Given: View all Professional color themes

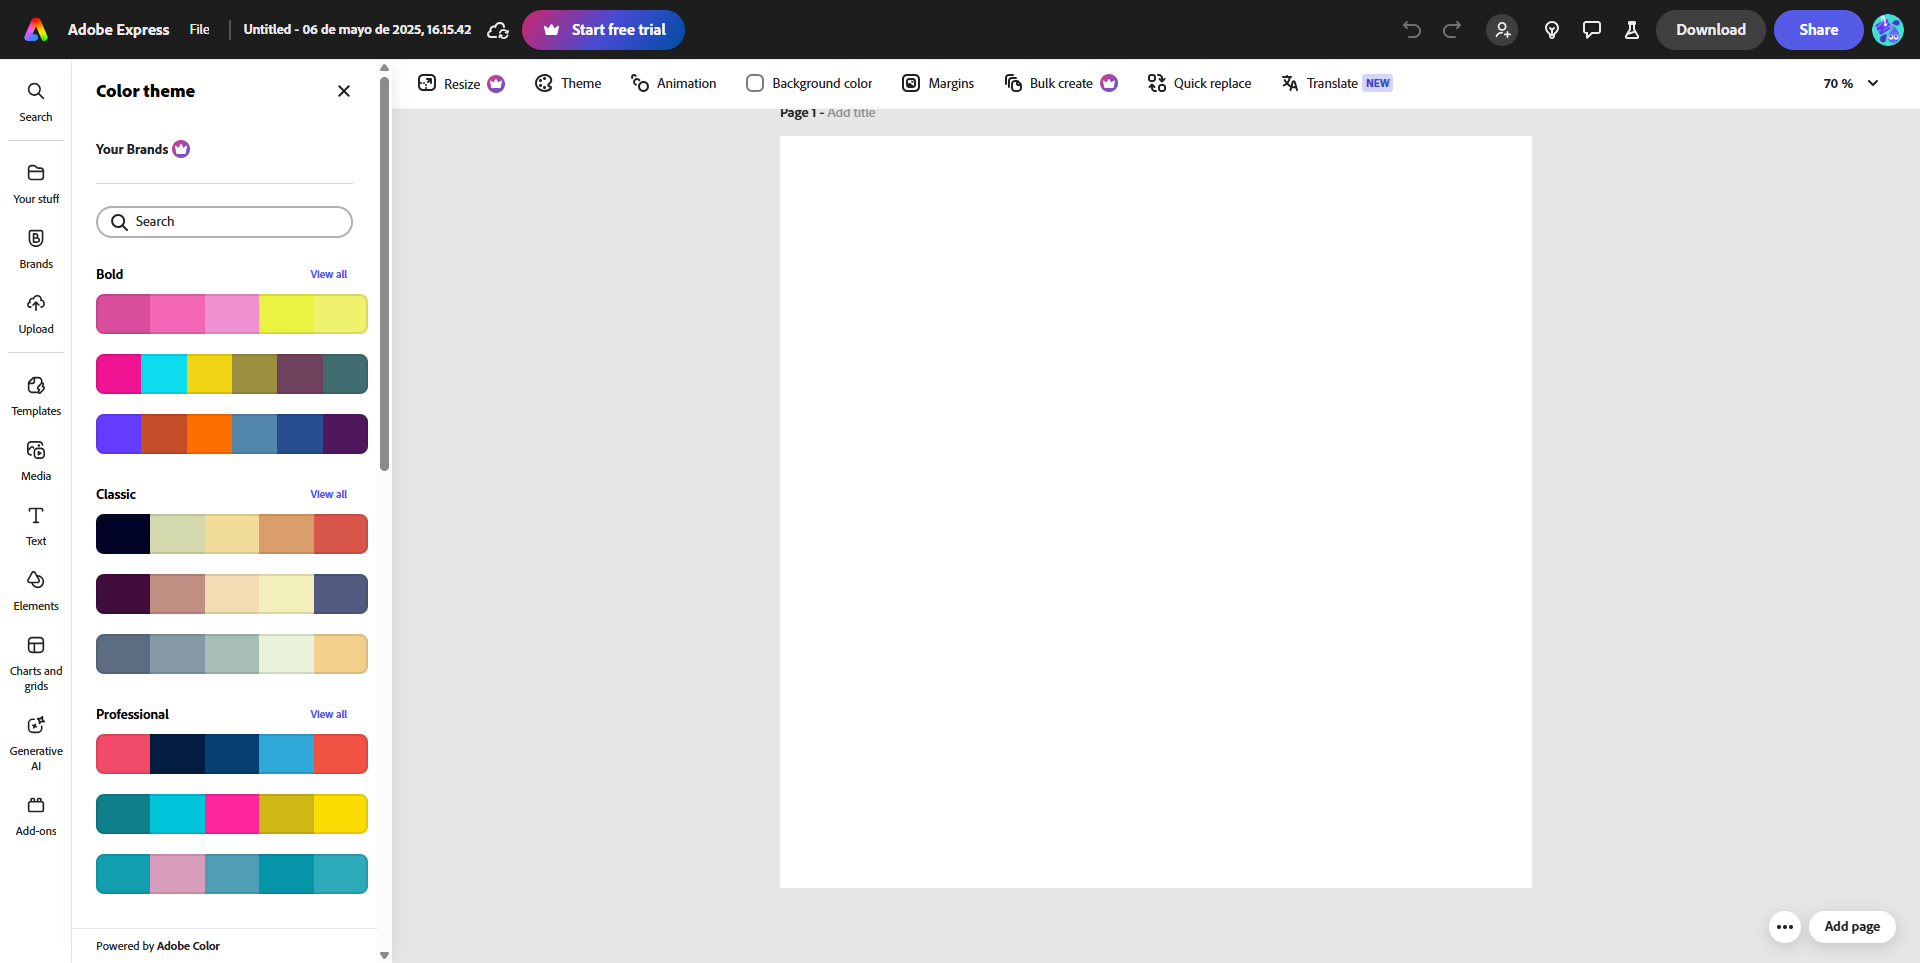Looking at the screenshot, I should pyautogui.click(x=328, y=714).
